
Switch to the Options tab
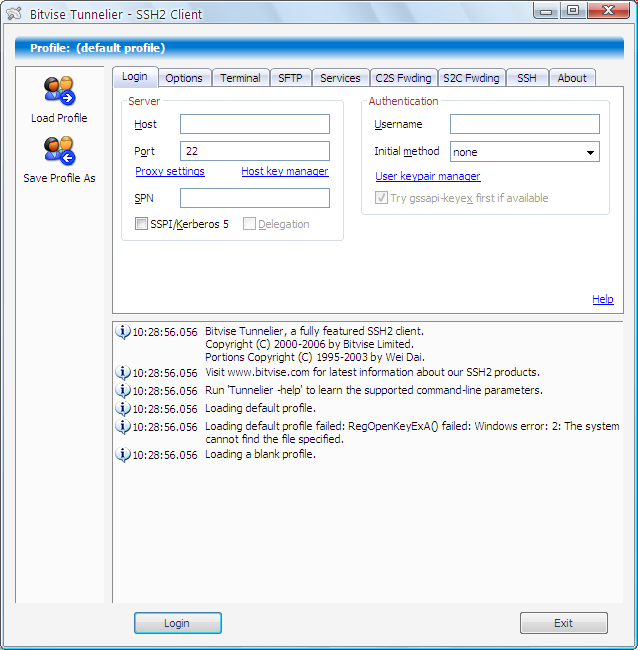point(184,78)
